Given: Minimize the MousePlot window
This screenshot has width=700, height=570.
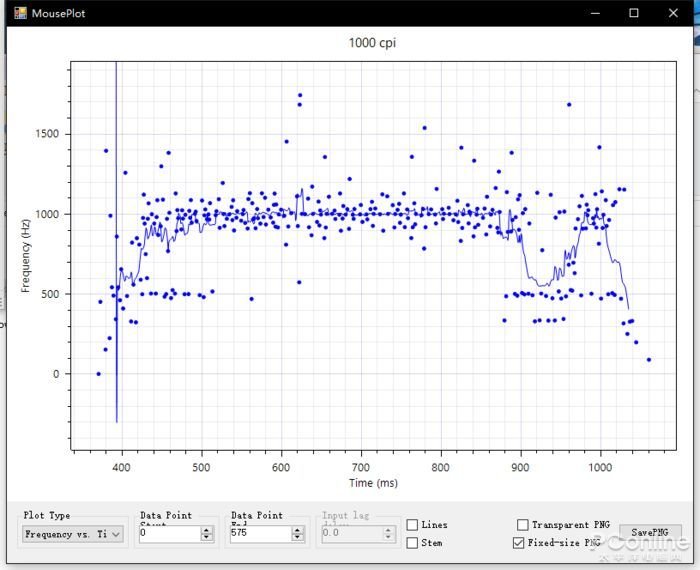Looking at the screenshot, I should [x=595, y=13].
